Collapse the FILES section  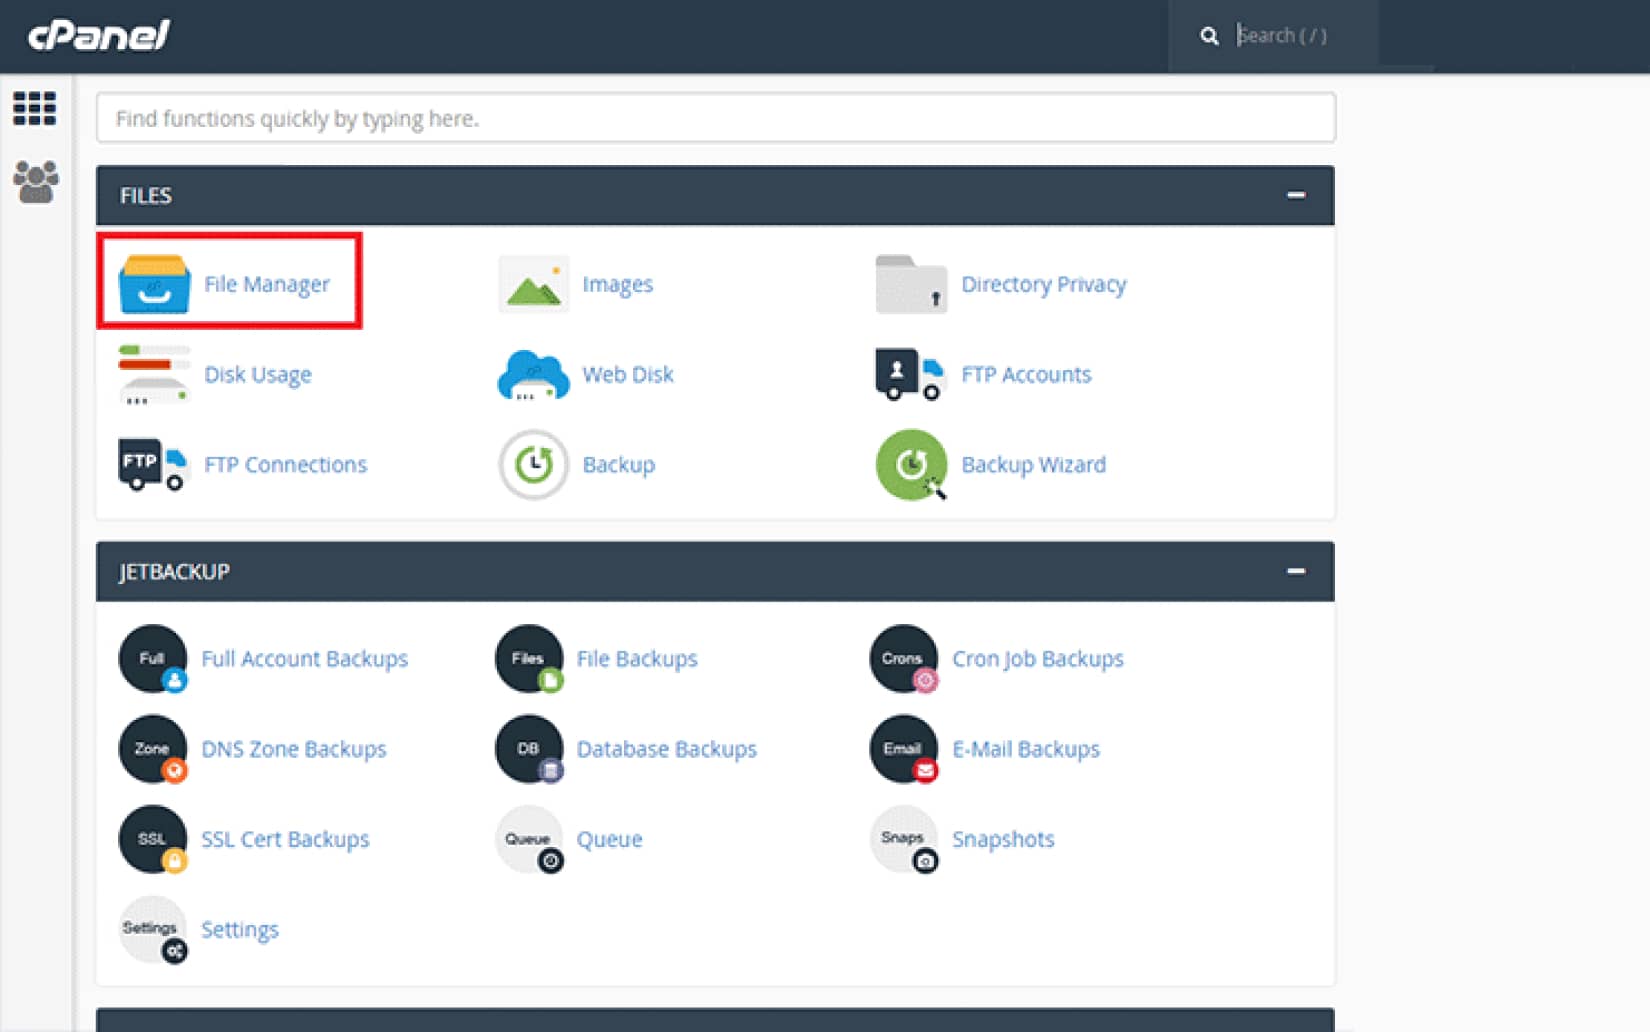pos(1298,195)
